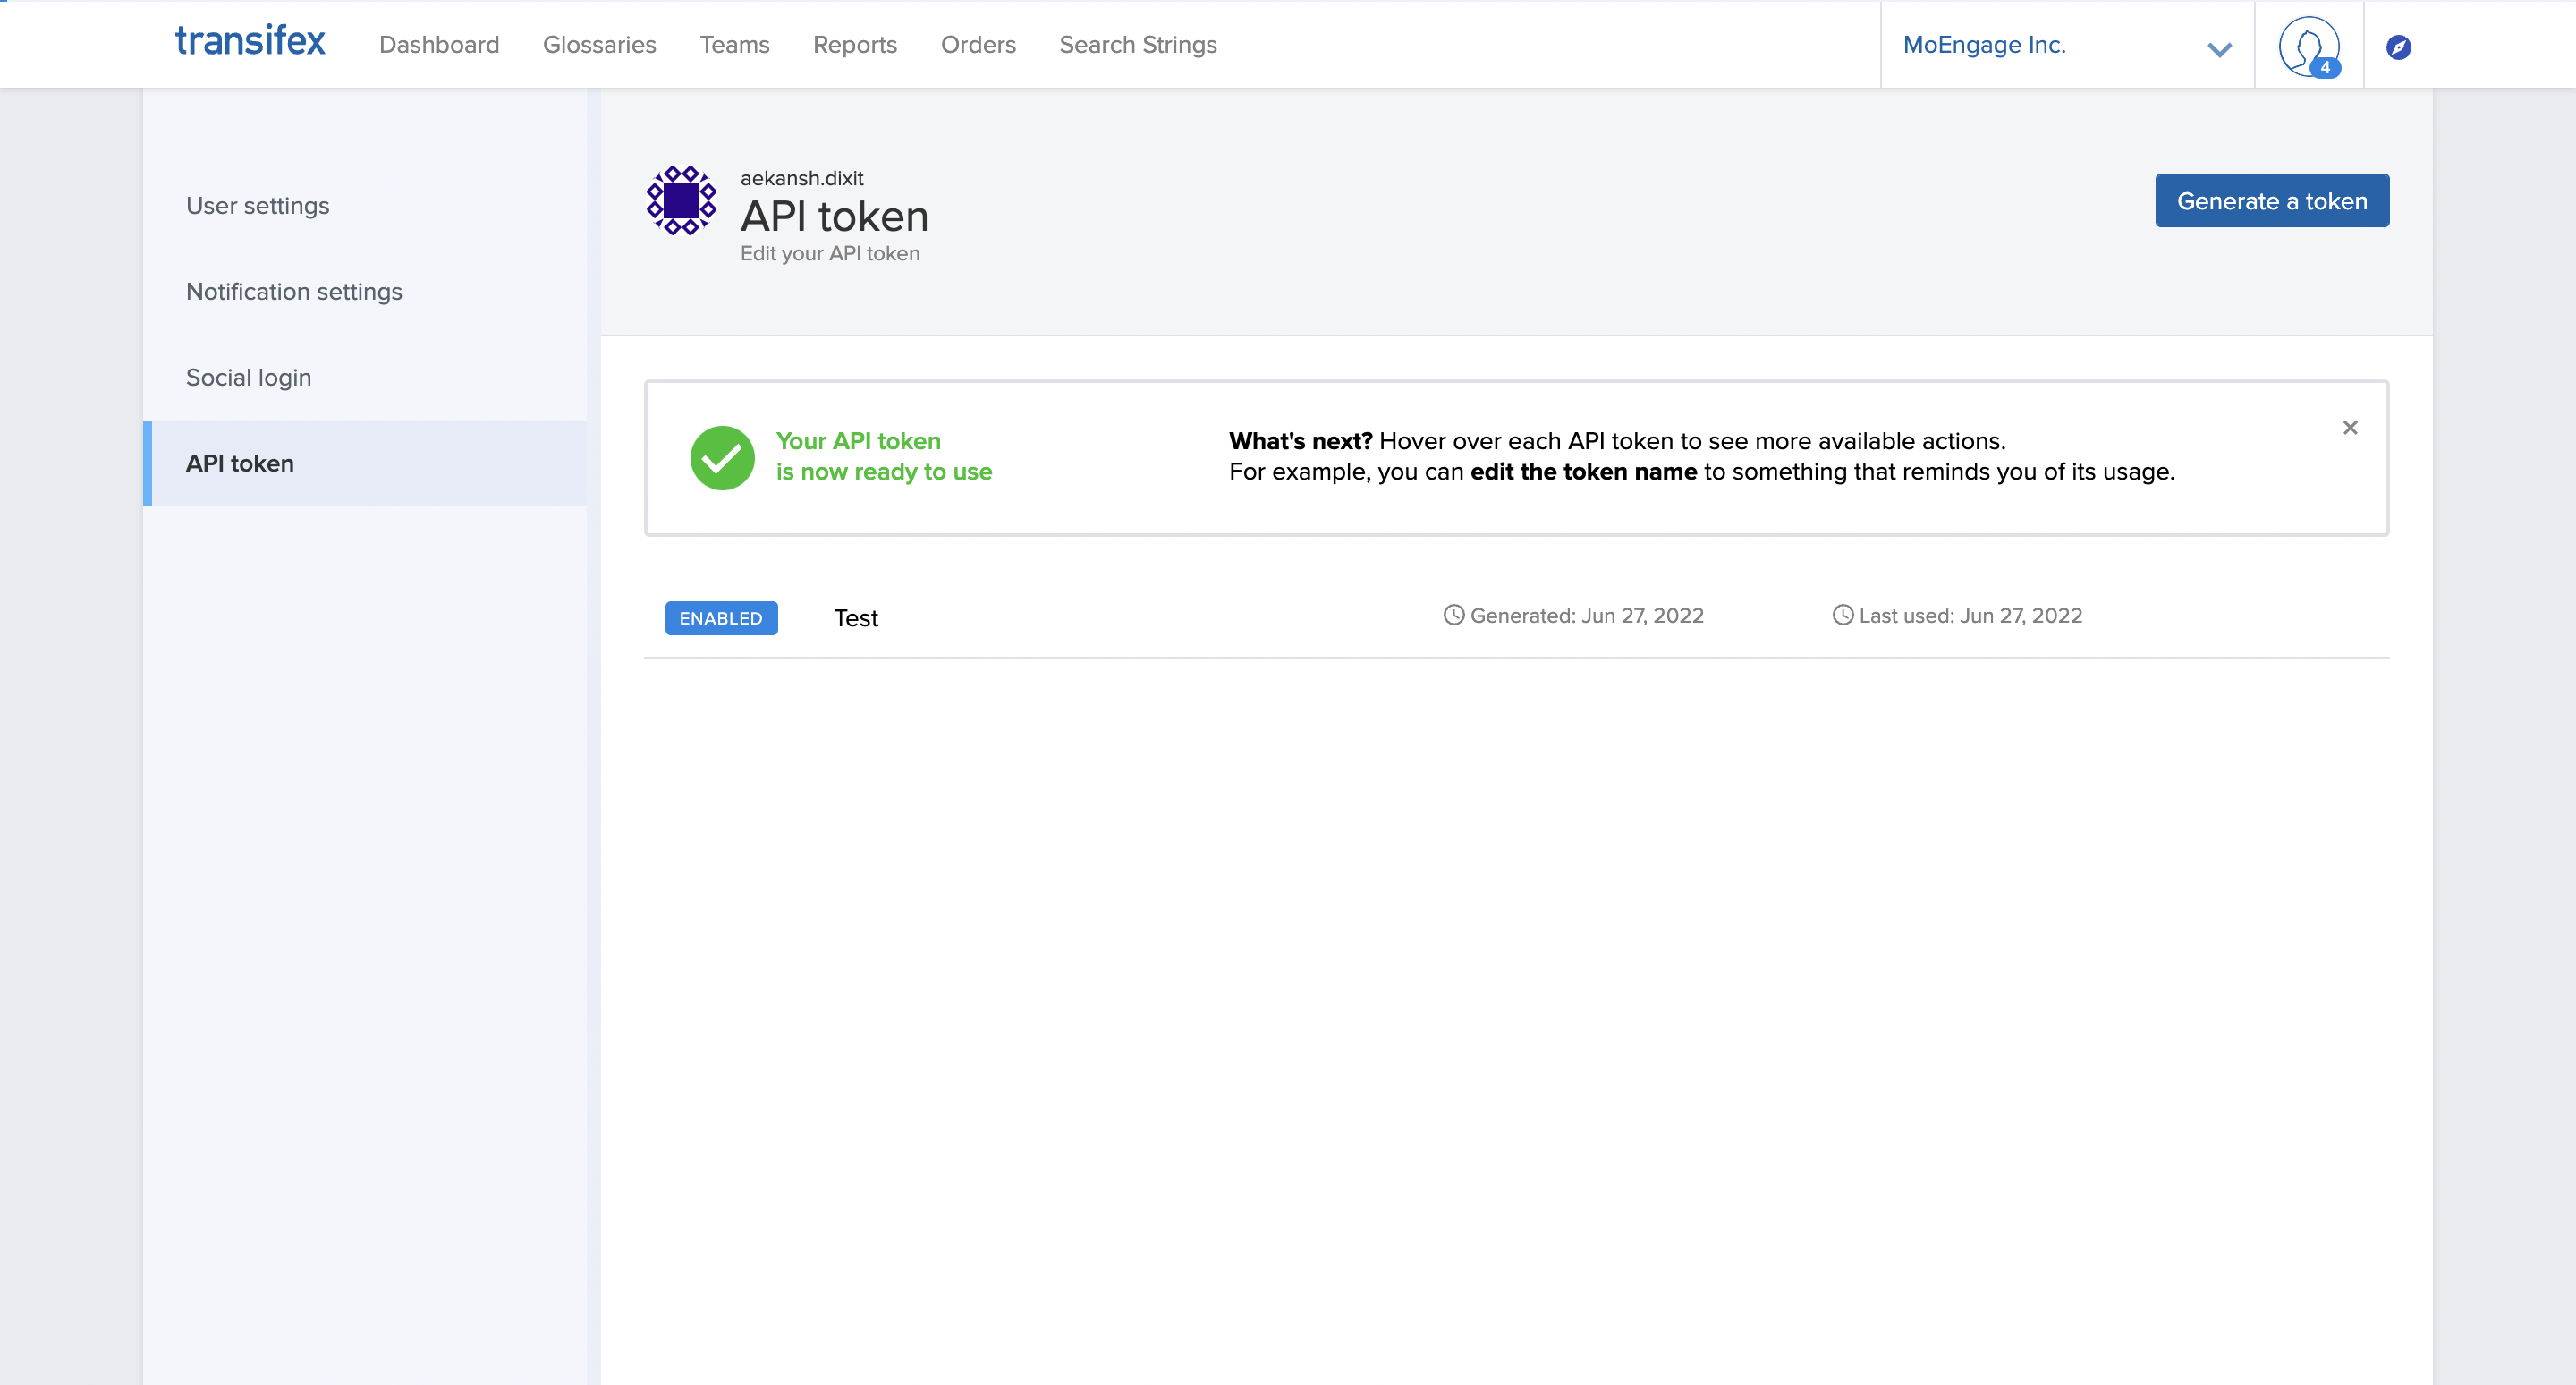Click the clock icon beside Last used
2576x1385 pixels.
(1842, 615)
